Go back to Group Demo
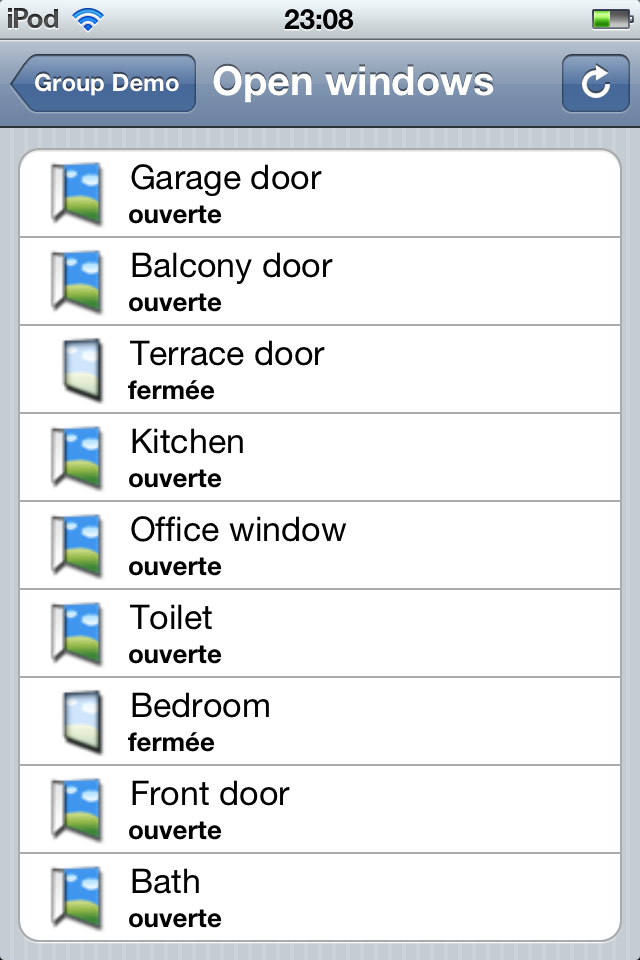Image resolution: width=640 pixels, height=960 pixels. (104, 83)
